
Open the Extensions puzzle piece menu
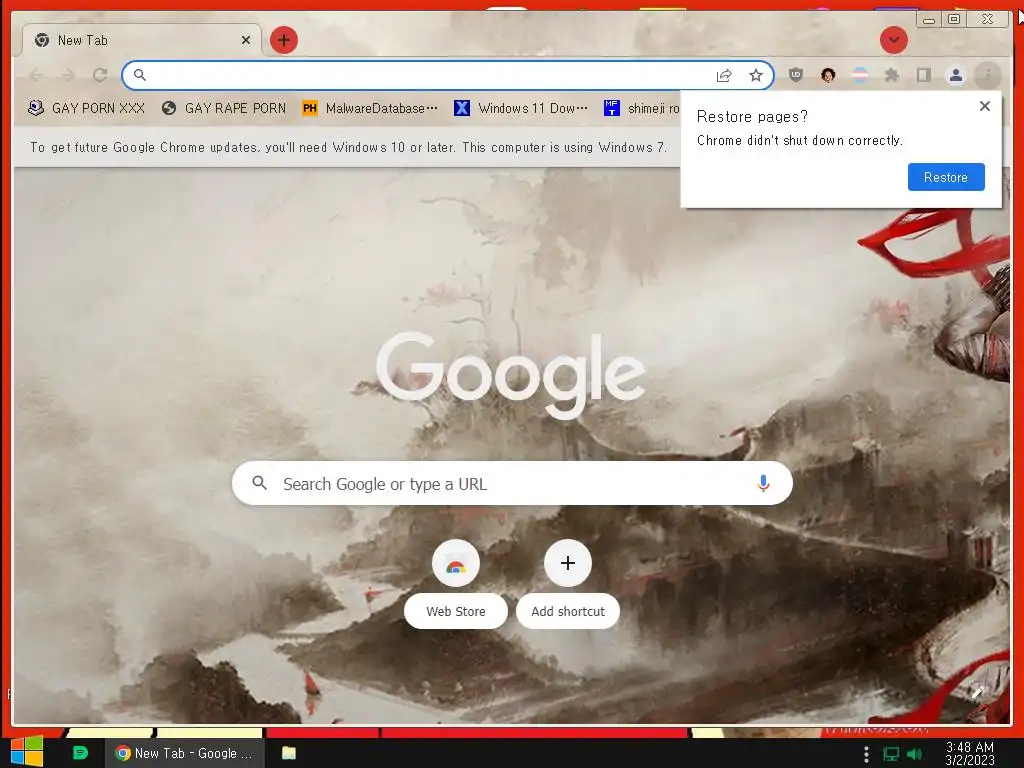[x=891, y=75]
